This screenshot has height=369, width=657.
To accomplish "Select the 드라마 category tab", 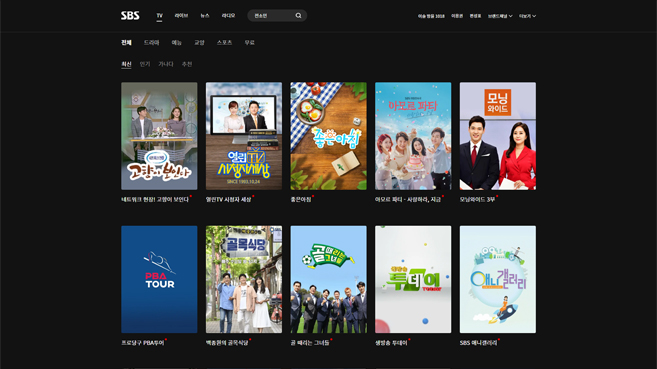I will [151, 42].
